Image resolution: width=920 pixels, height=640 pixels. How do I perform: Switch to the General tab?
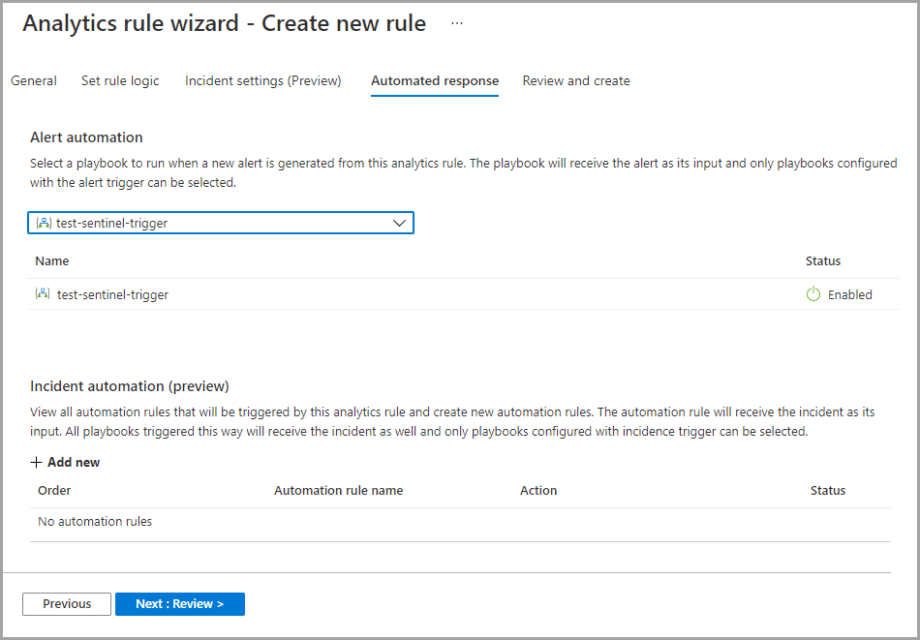coord(34,81)
